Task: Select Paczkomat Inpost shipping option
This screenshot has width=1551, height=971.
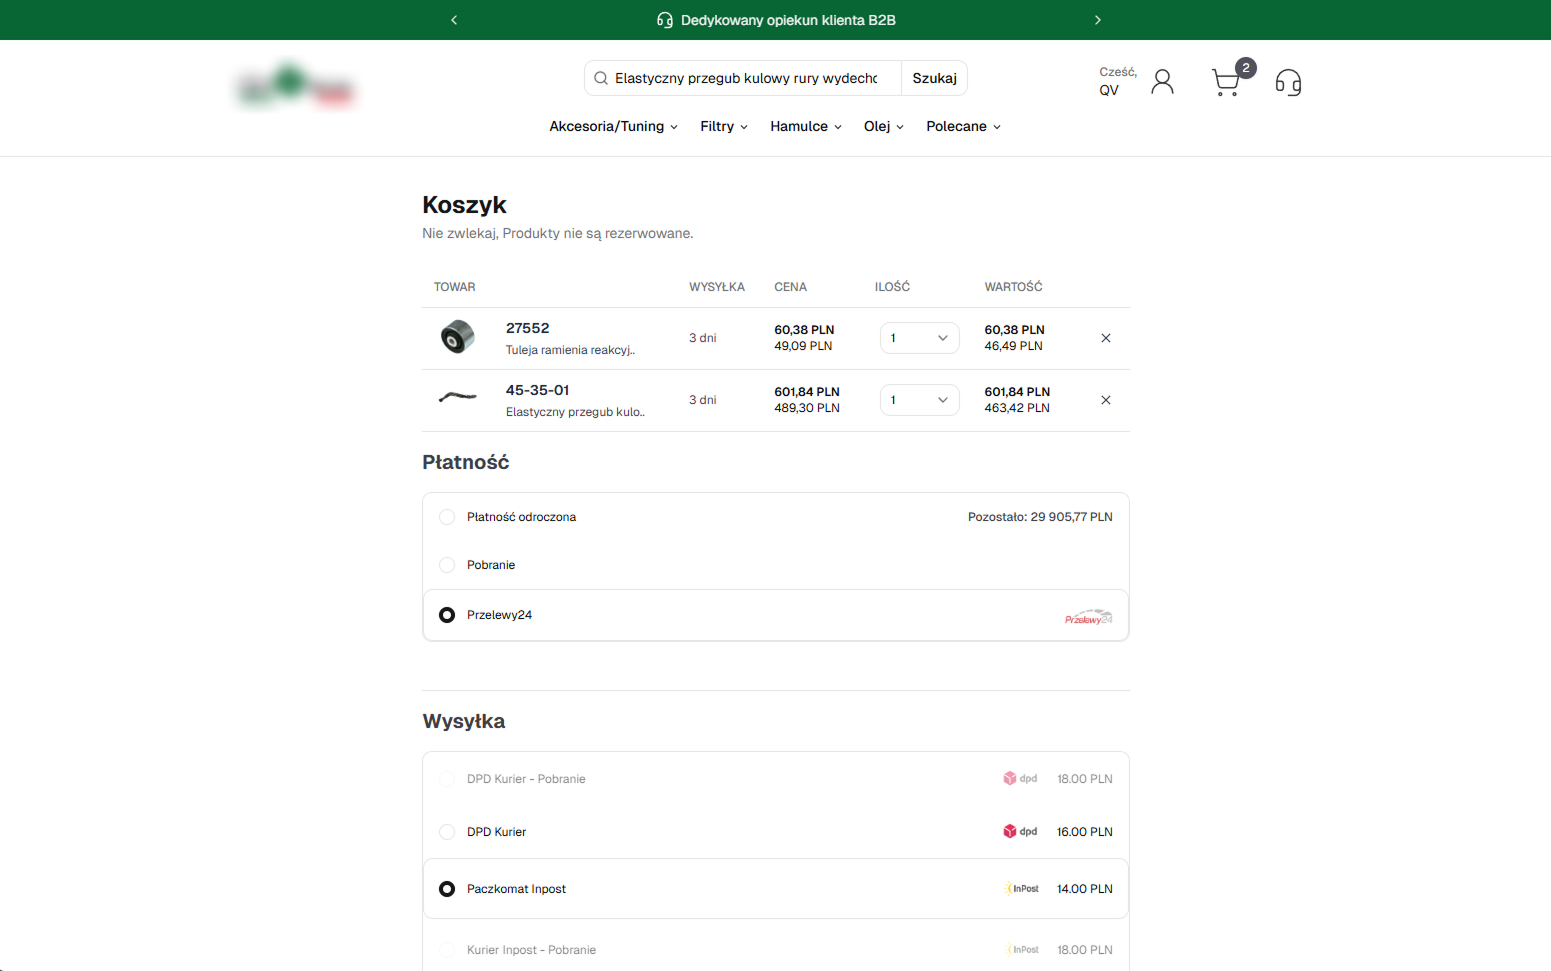Action: click(x=447, y=889)
